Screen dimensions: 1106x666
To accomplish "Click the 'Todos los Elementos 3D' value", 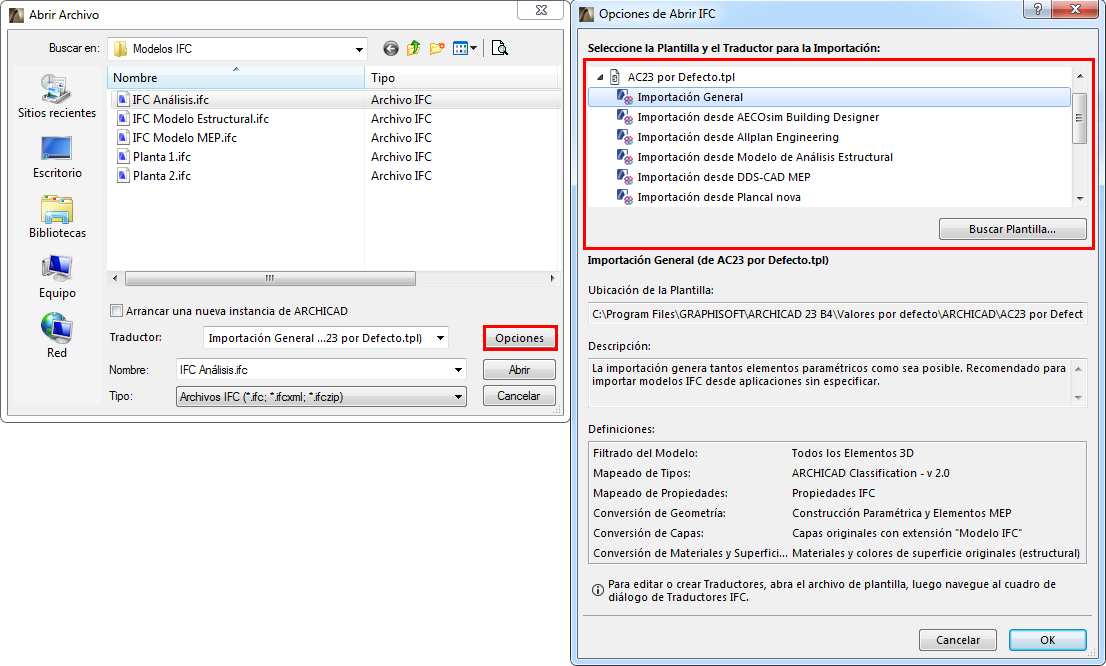I will [852, 453].
